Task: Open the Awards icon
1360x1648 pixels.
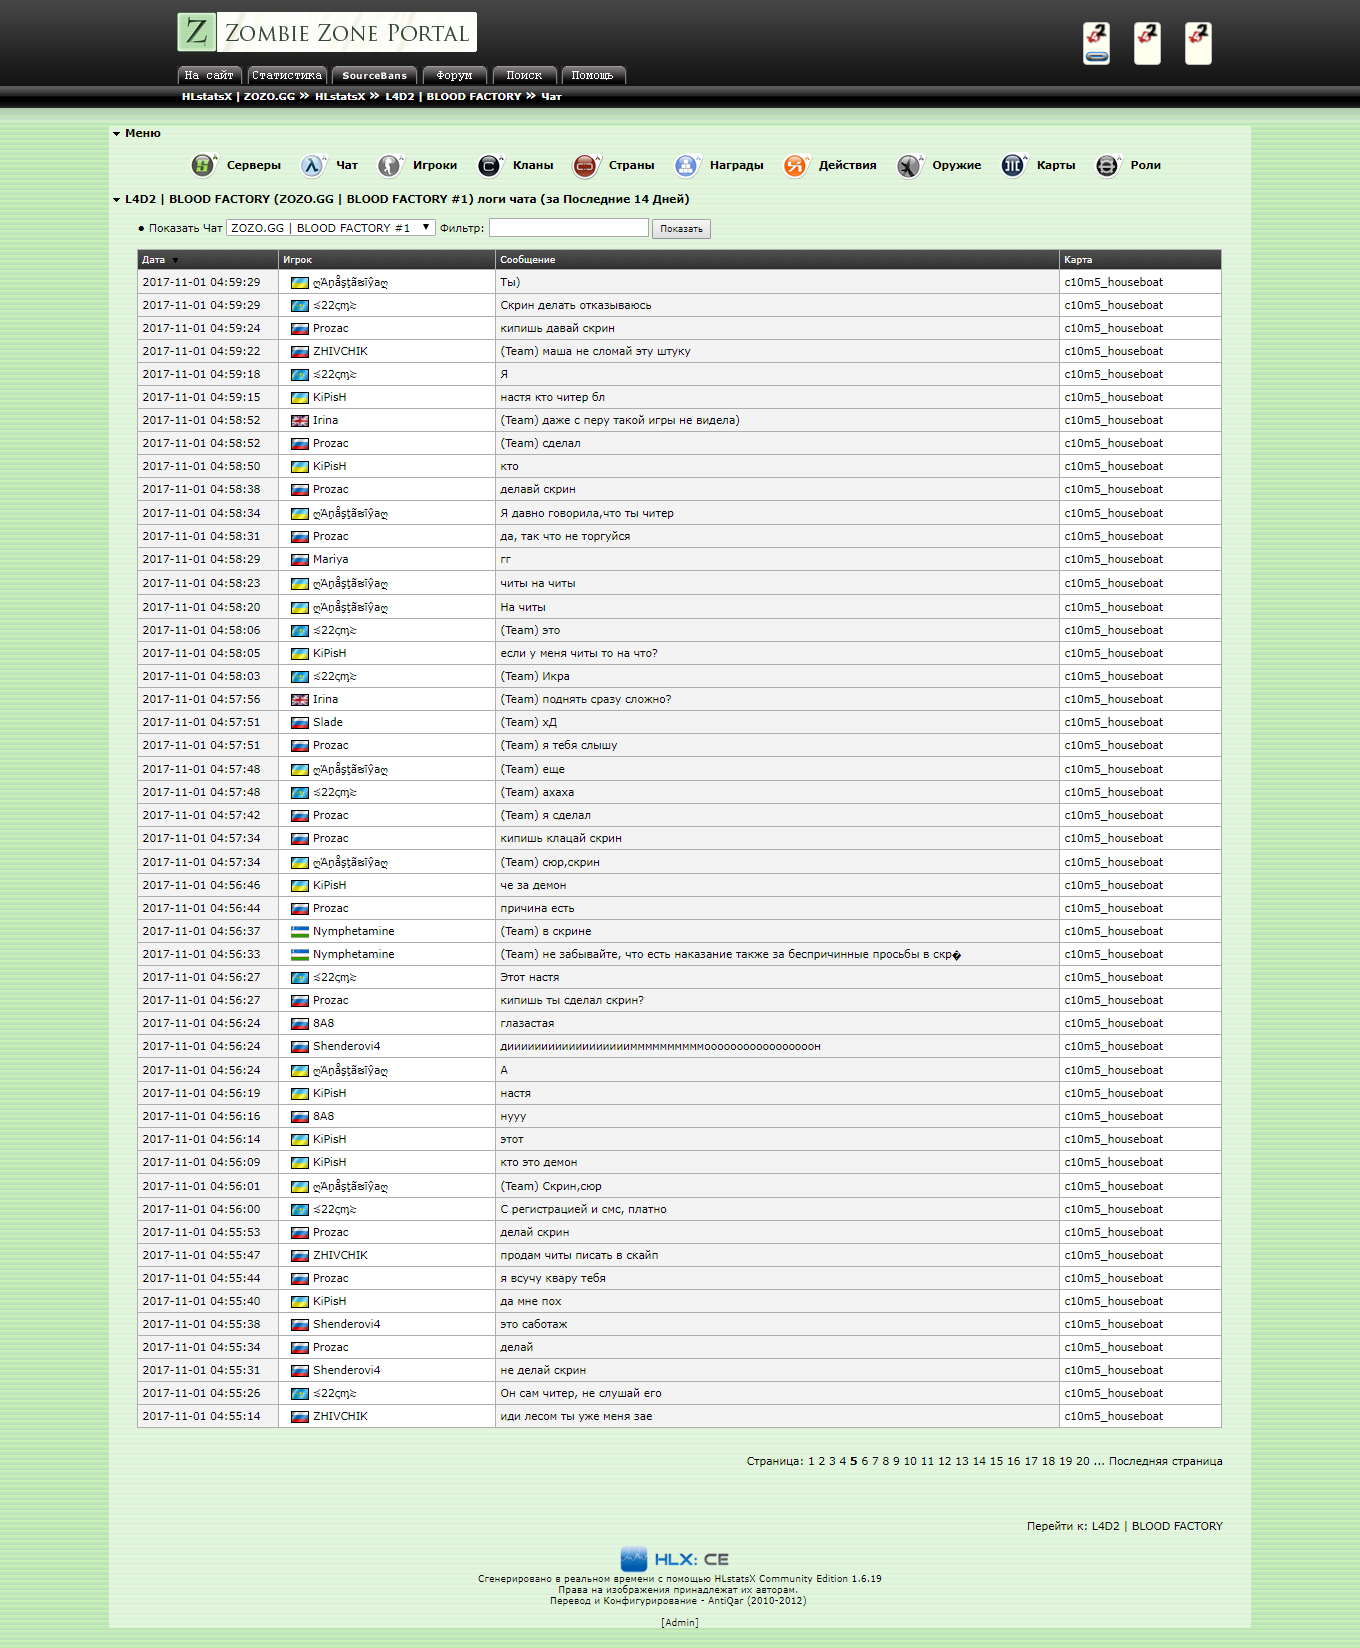Action: click(687, 165)
